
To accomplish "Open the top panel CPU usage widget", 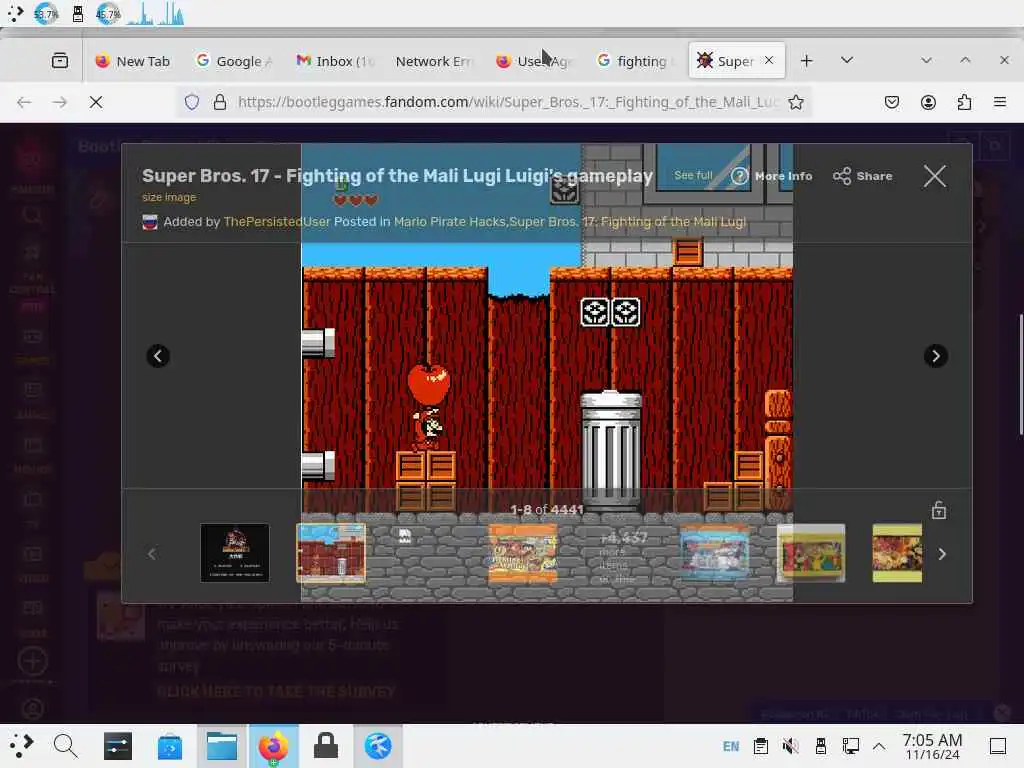I will point(46,13).
